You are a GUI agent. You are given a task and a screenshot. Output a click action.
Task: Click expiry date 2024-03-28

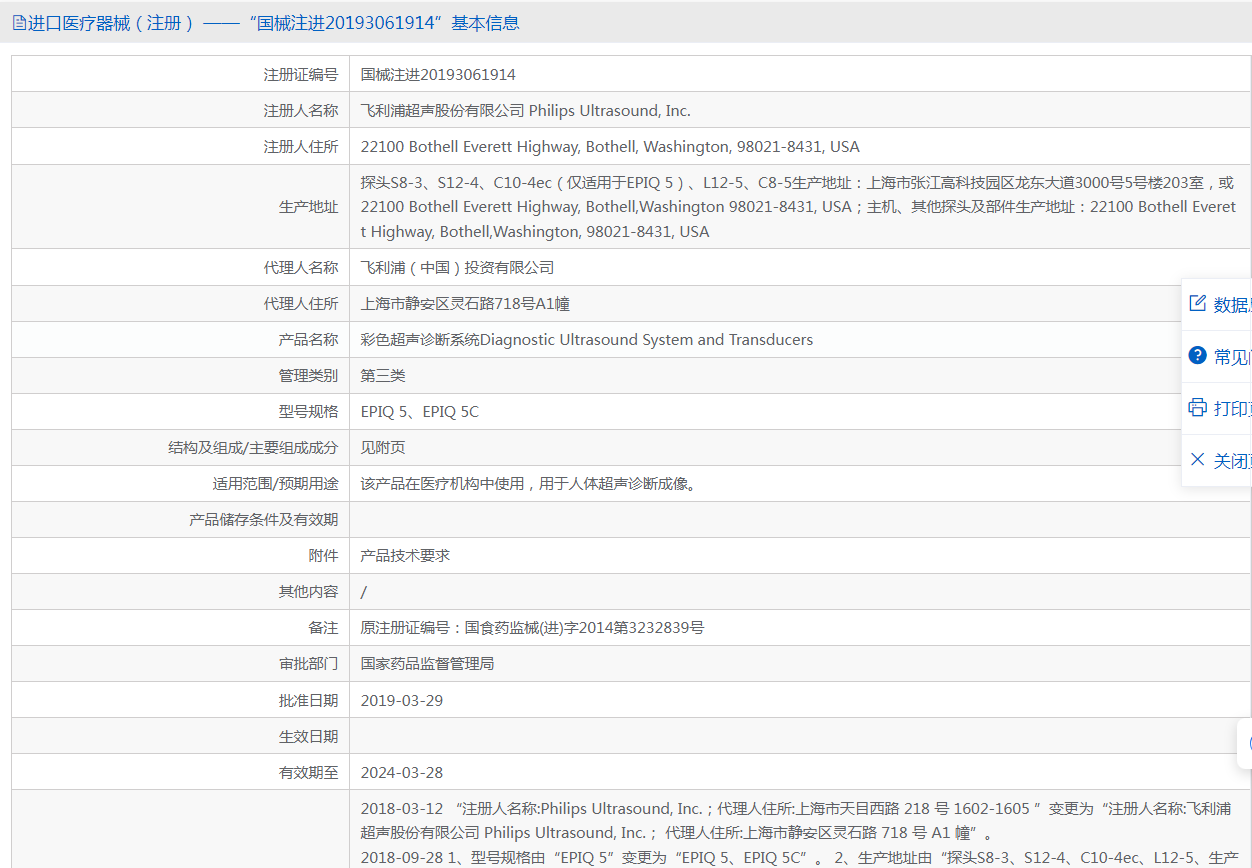point(402,772)
